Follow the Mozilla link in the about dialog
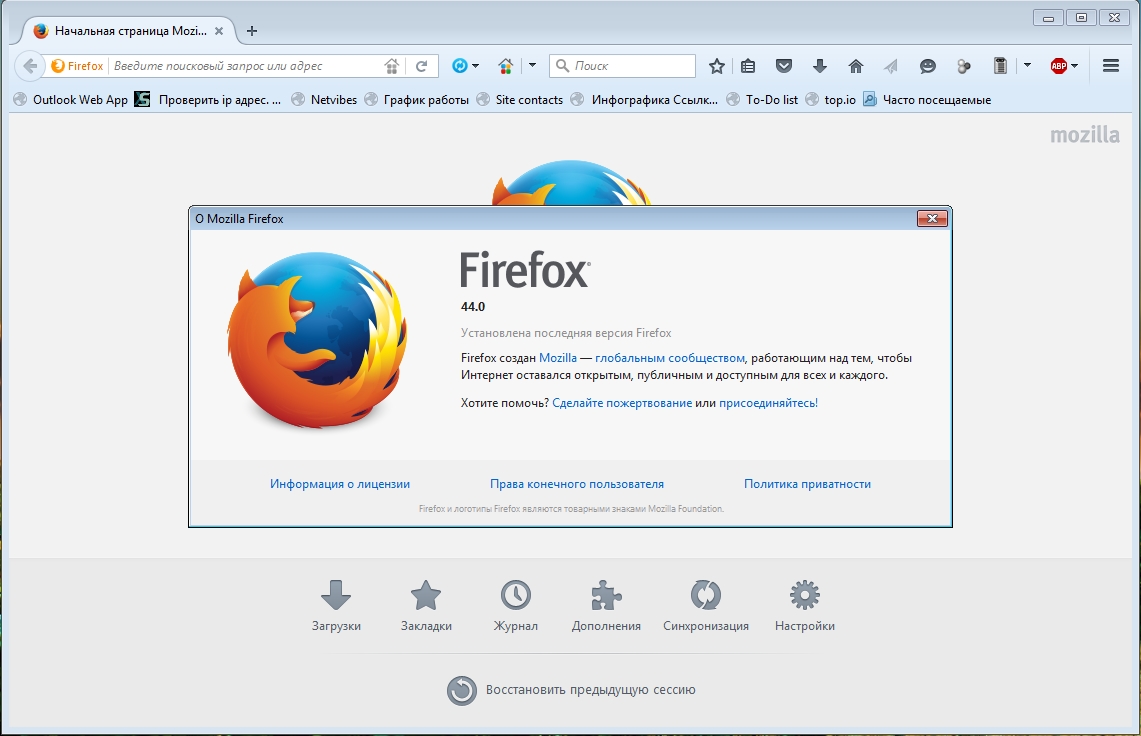The width and height of the screenshot is (1141, 736). tap(557, 358)
